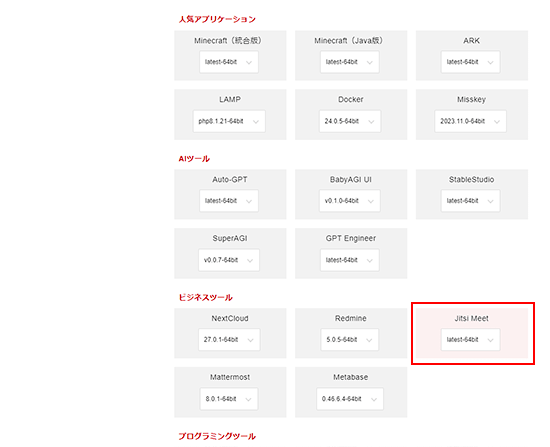Choose the StableStudio tool label
This screenshot has width=550, height=447.
(471, 180)
